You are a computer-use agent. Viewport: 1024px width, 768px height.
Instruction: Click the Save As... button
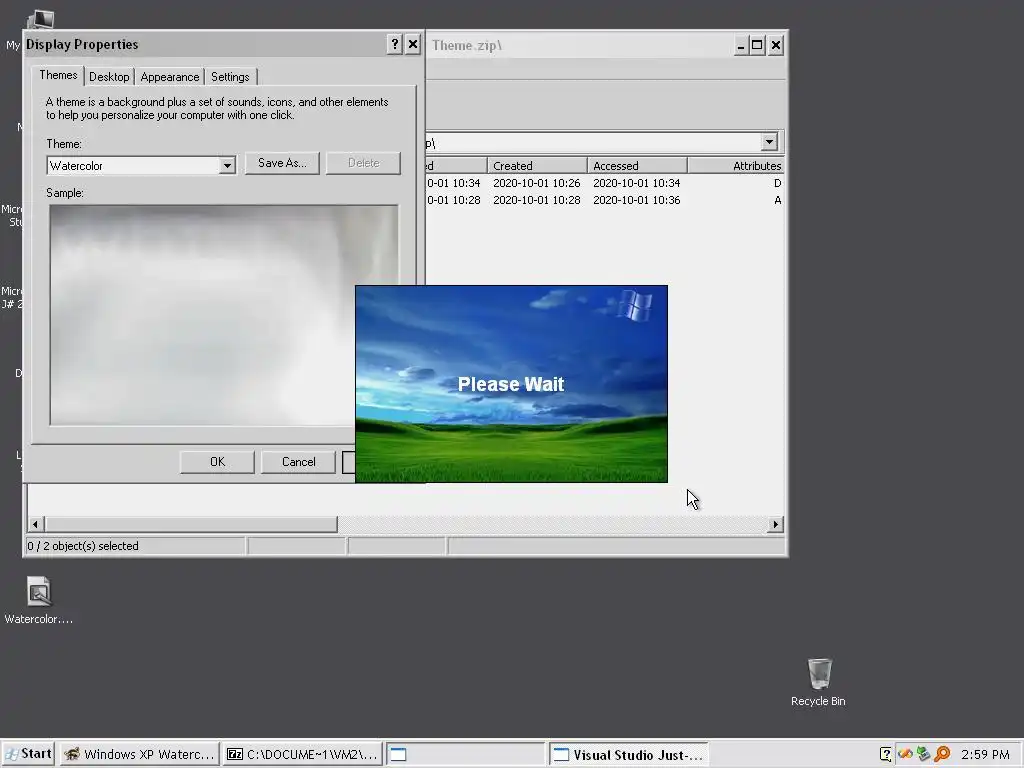(x=282, y=163)
